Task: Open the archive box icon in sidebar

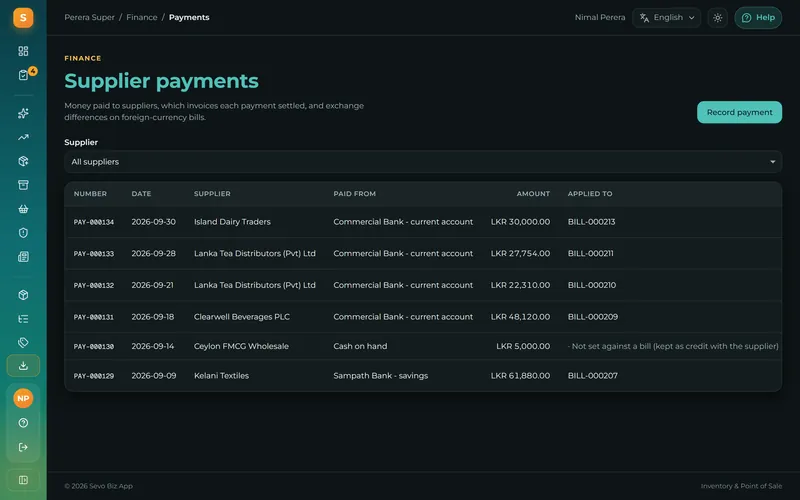Action: click(23, 185)
